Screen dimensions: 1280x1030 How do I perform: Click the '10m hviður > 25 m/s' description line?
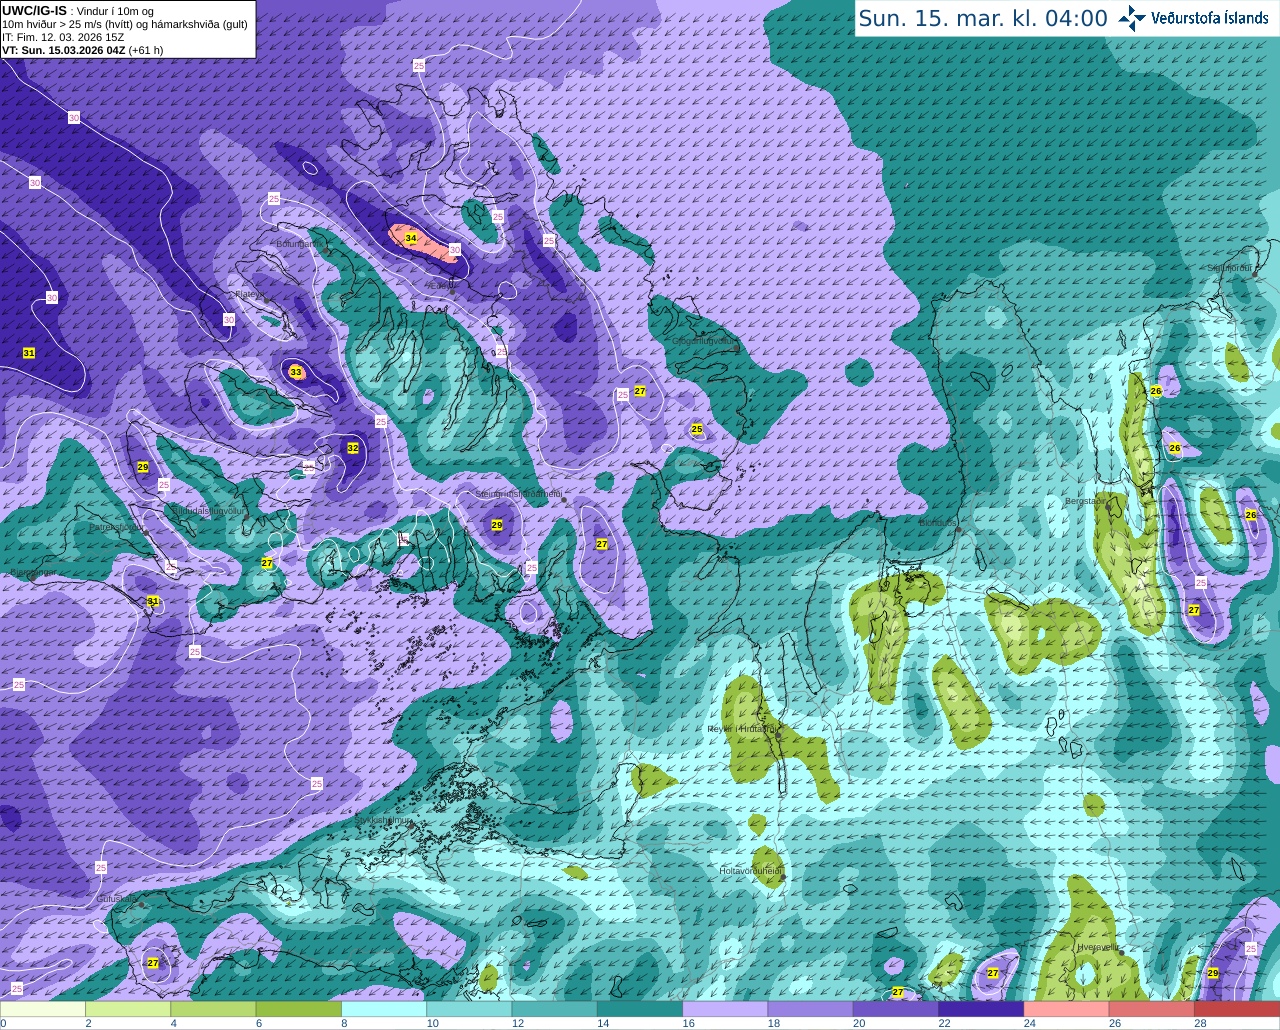[125, 24]
